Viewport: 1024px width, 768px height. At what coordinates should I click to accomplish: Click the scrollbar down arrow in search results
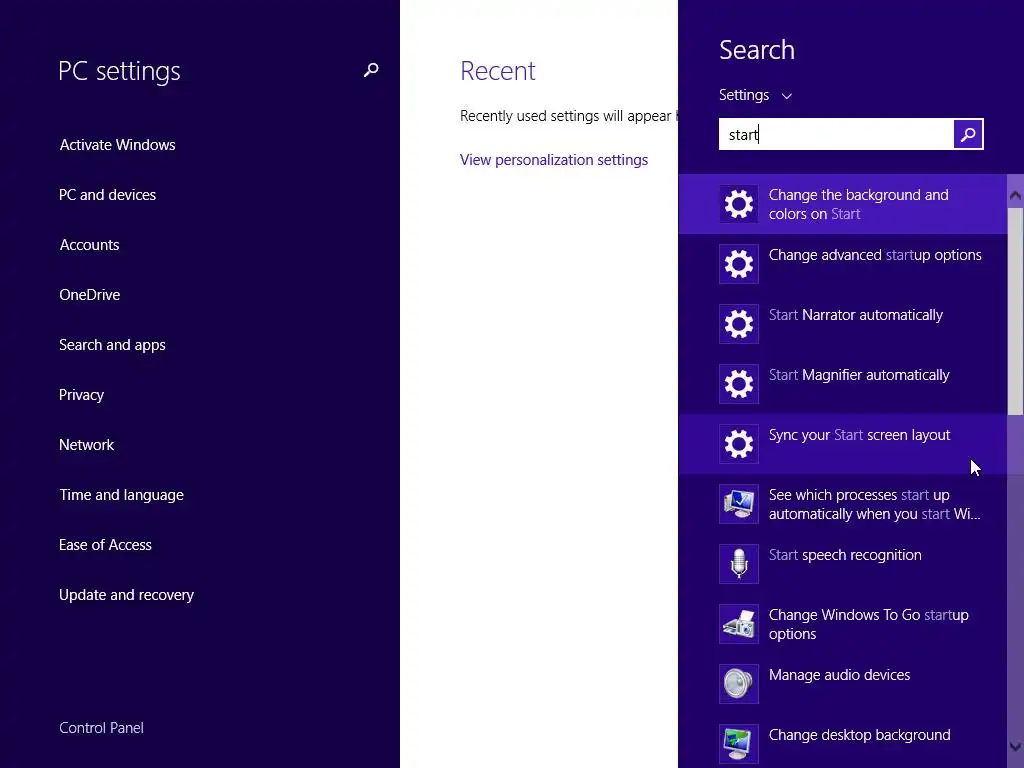[x=1015, y=746]
